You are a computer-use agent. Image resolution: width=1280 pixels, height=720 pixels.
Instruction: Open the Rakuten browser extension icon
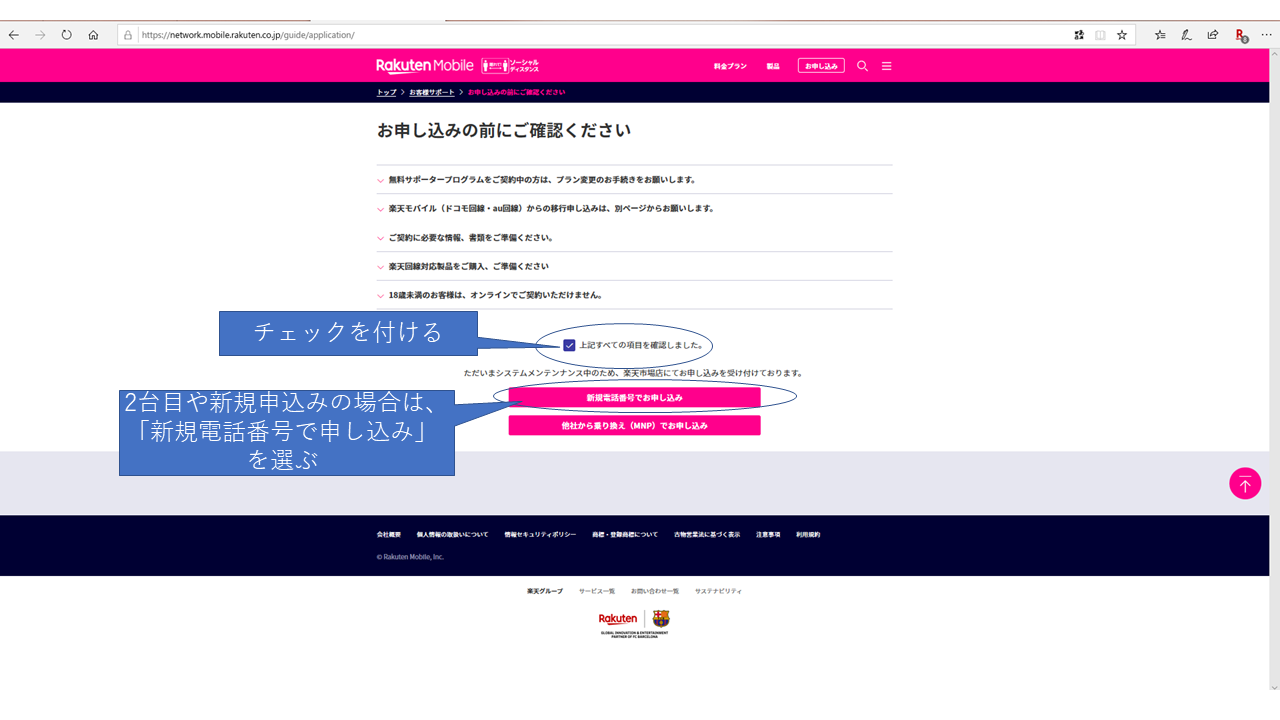tap(1241, 35)
